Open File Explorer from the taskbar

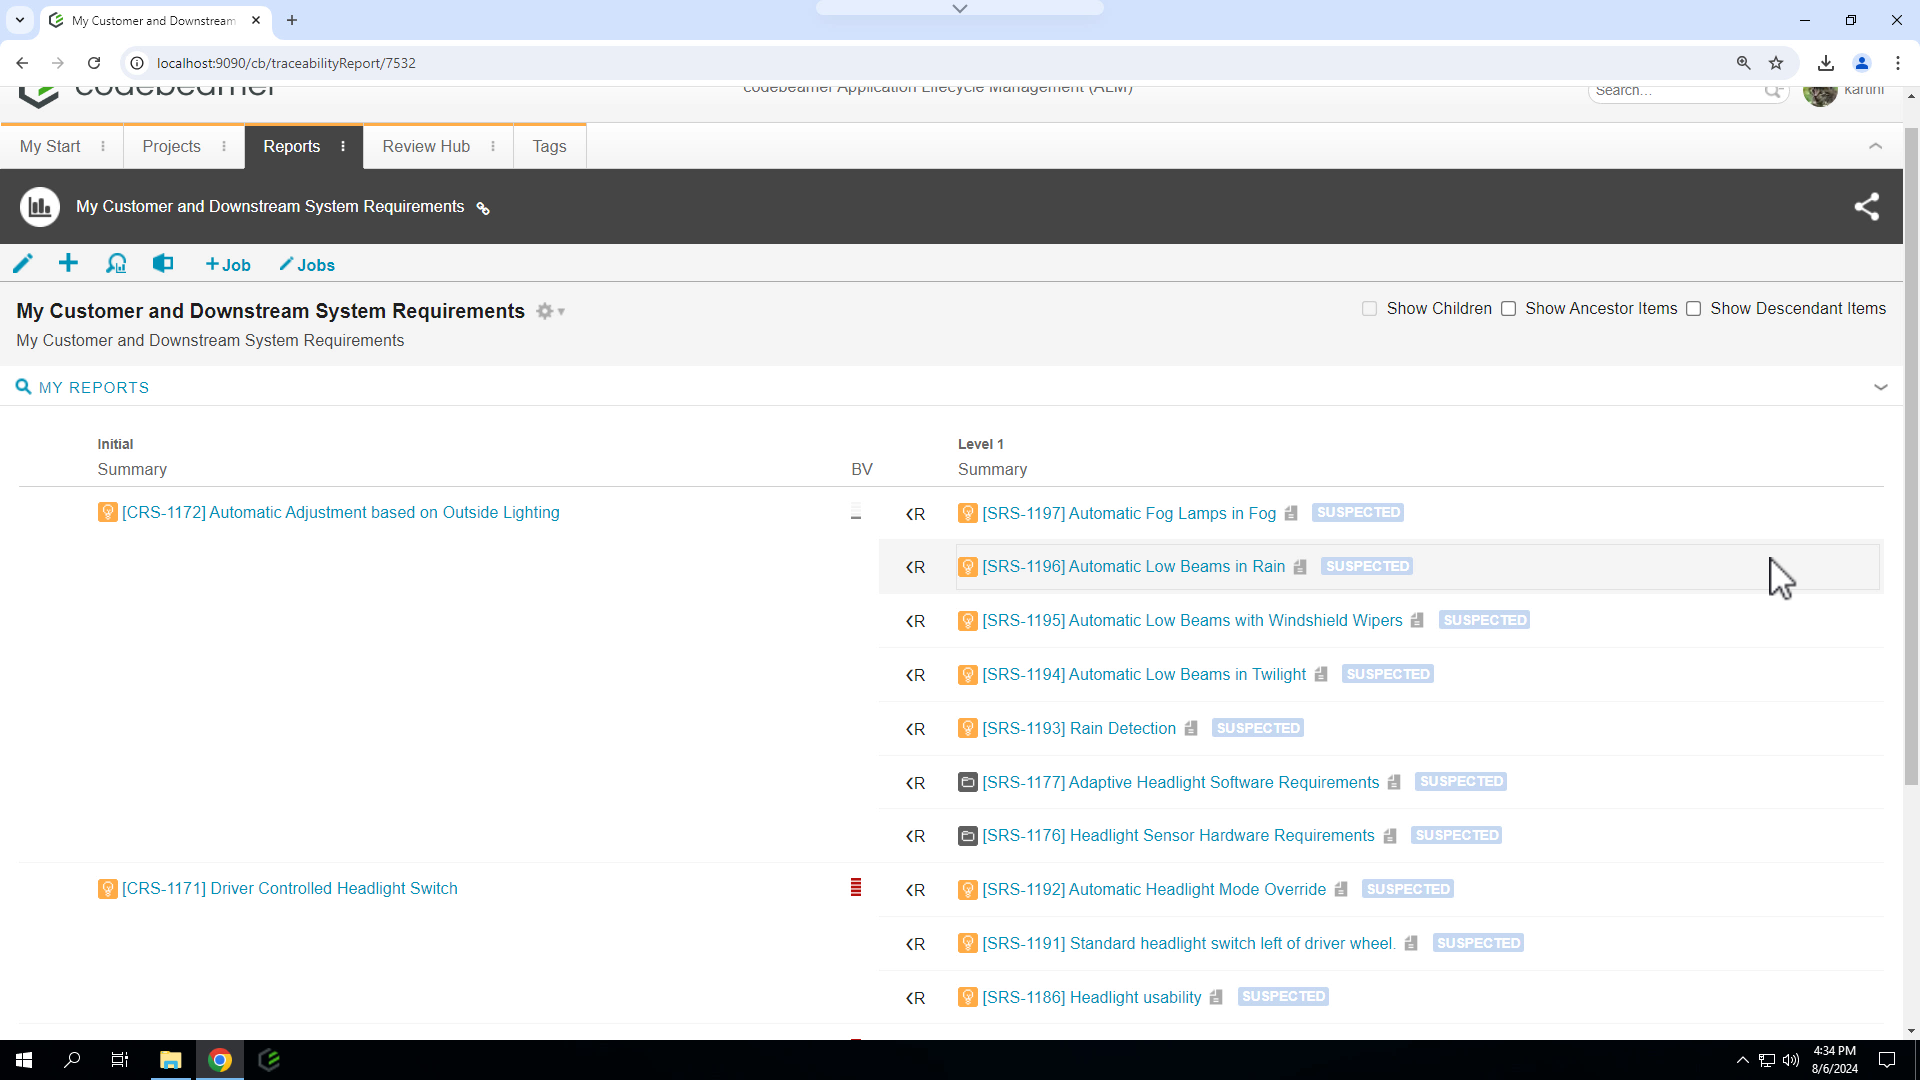click(171, 1060)
